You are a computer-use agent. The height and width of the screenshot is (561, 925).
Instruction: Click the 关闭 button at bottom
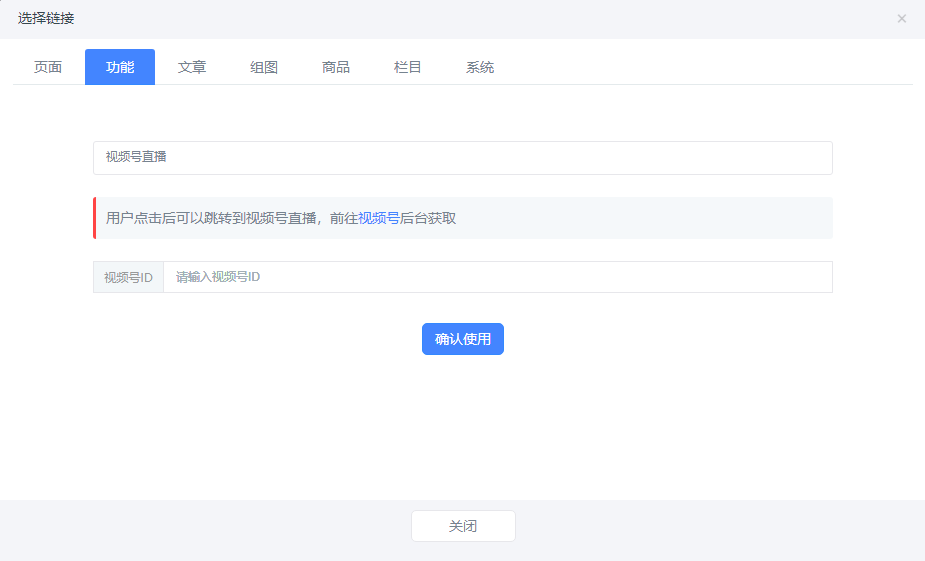463,526
